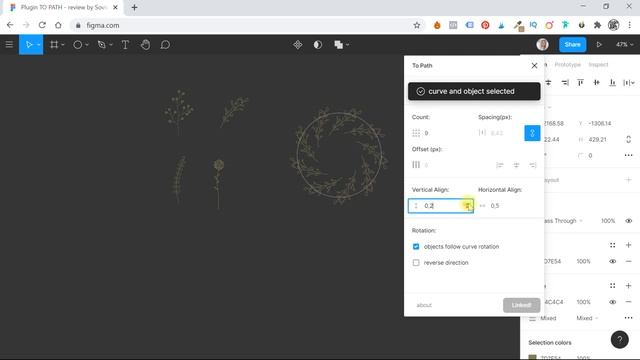The height and width of the screenshot is (360, 640).
Task: Open advanced stroke options ellipsis
Action: point(628,318)
